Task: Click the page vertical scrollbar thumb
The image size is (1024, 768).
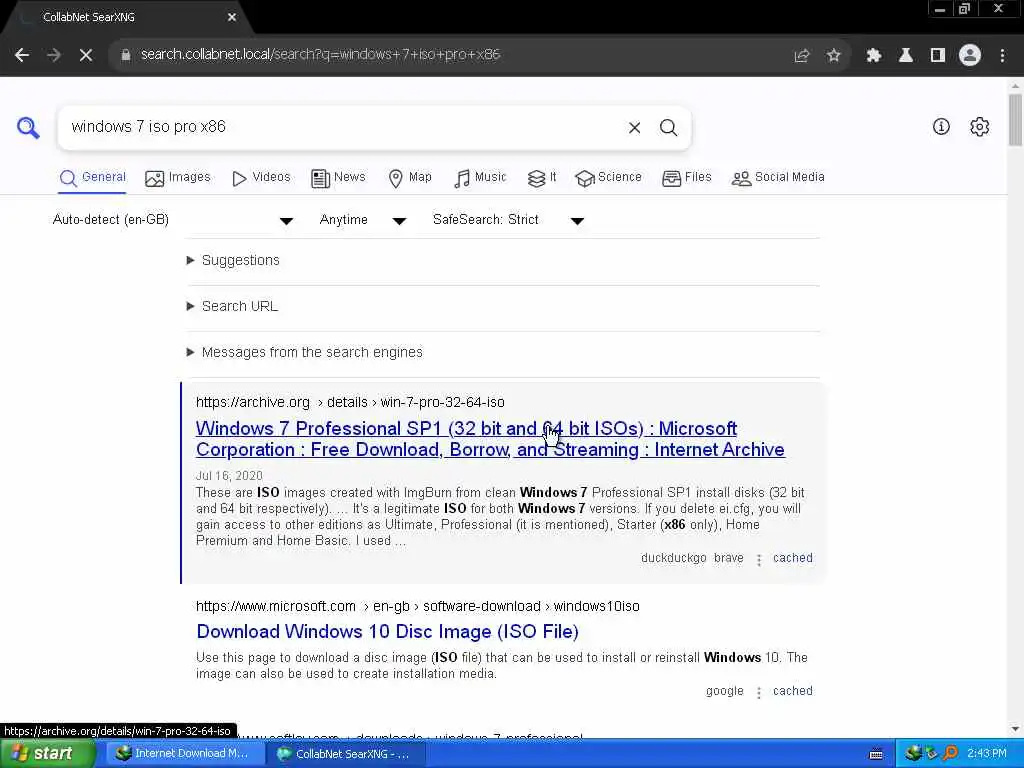Action: pyautogui.click(x=1015, y=120)
